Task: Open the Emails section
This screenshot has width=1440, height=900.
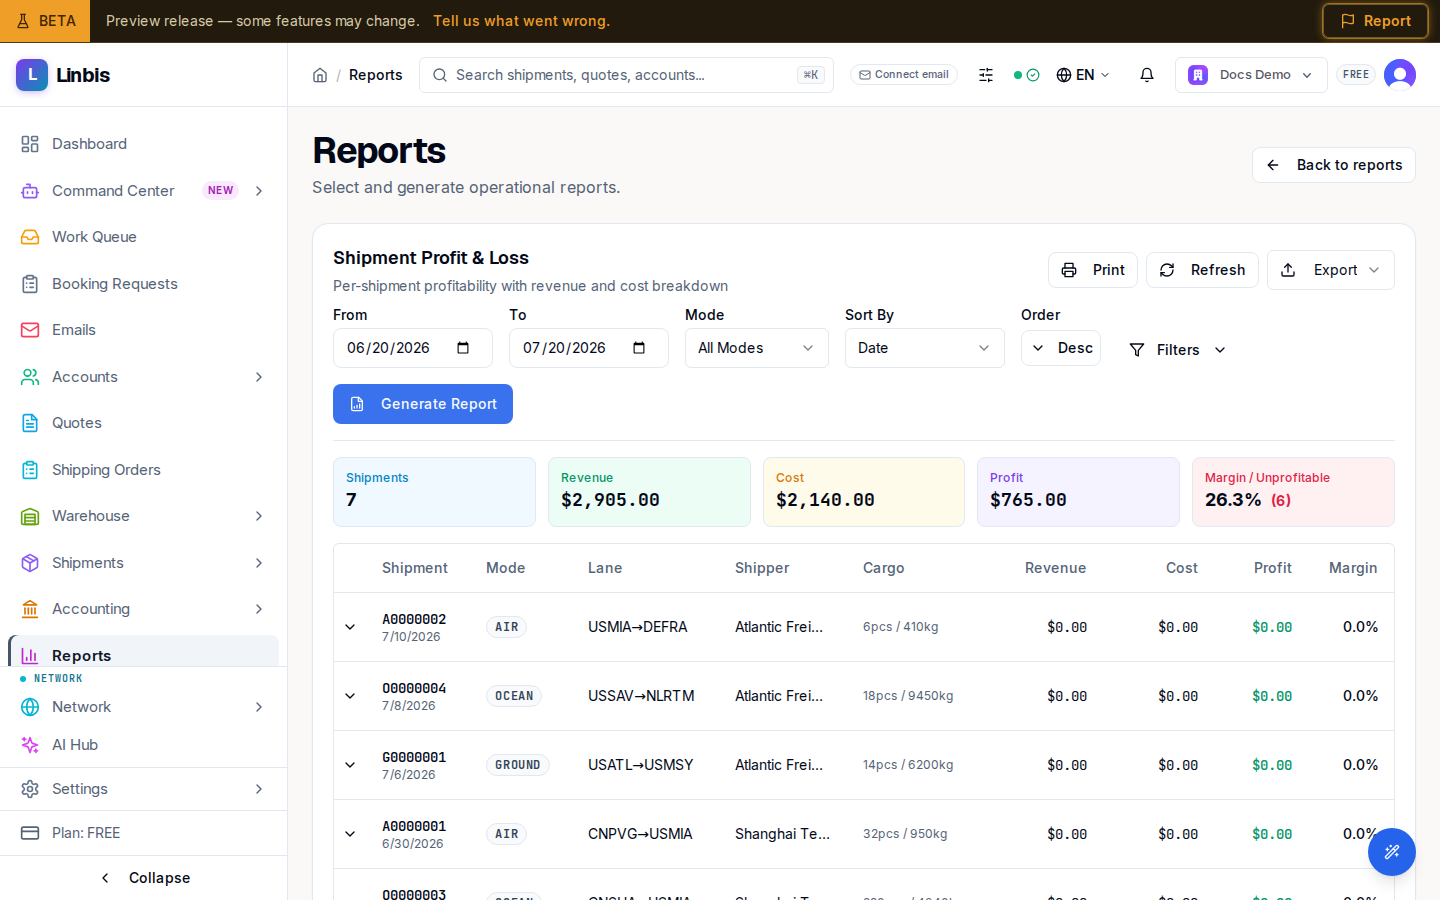Action: pyautogui.click(x=144, y=330)
